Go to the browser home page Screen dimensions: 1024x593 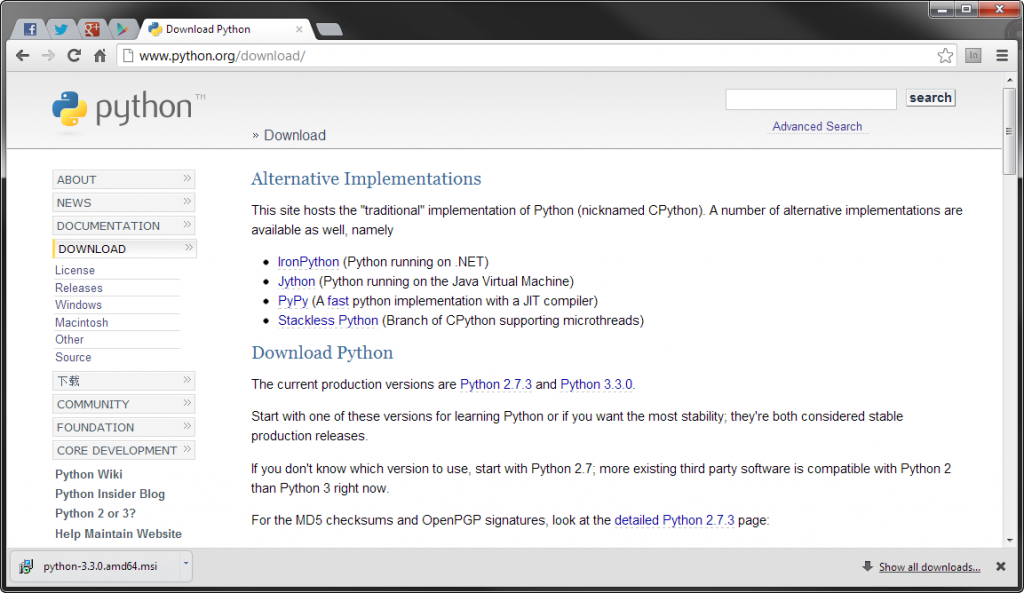pyautogui.click(x=100, y=56)
